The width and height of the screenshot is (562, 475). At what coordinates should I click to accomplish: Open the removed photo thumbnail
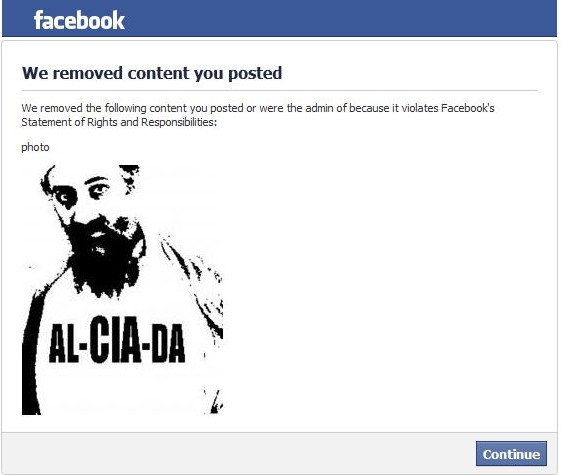tap(122, 290)
